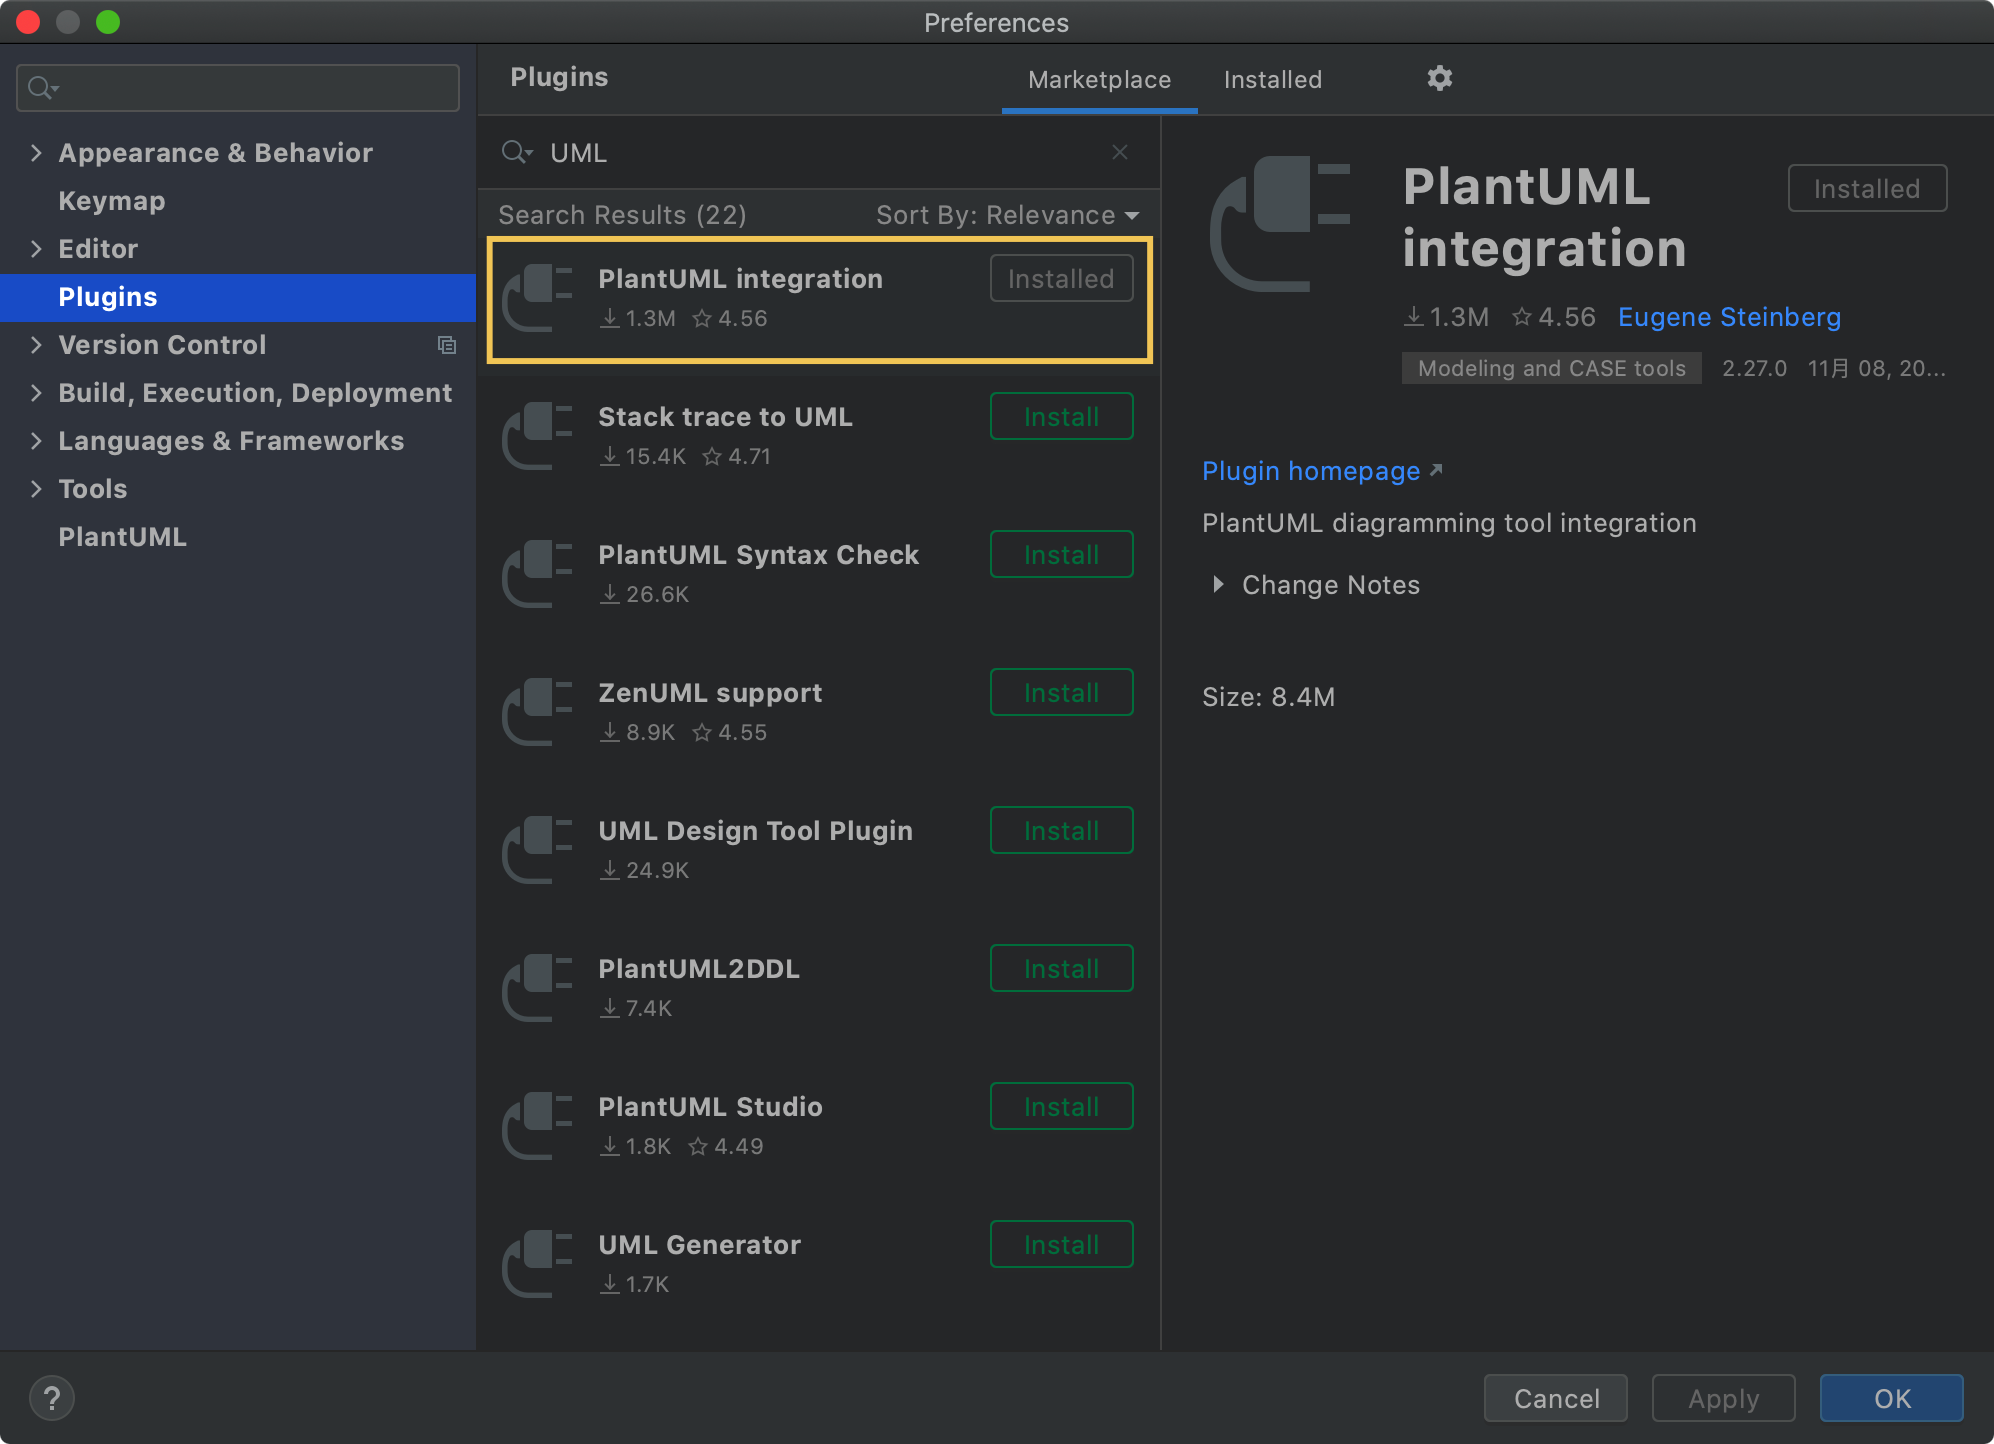Switch to the Installed tab

click(x=1272, y=80)
